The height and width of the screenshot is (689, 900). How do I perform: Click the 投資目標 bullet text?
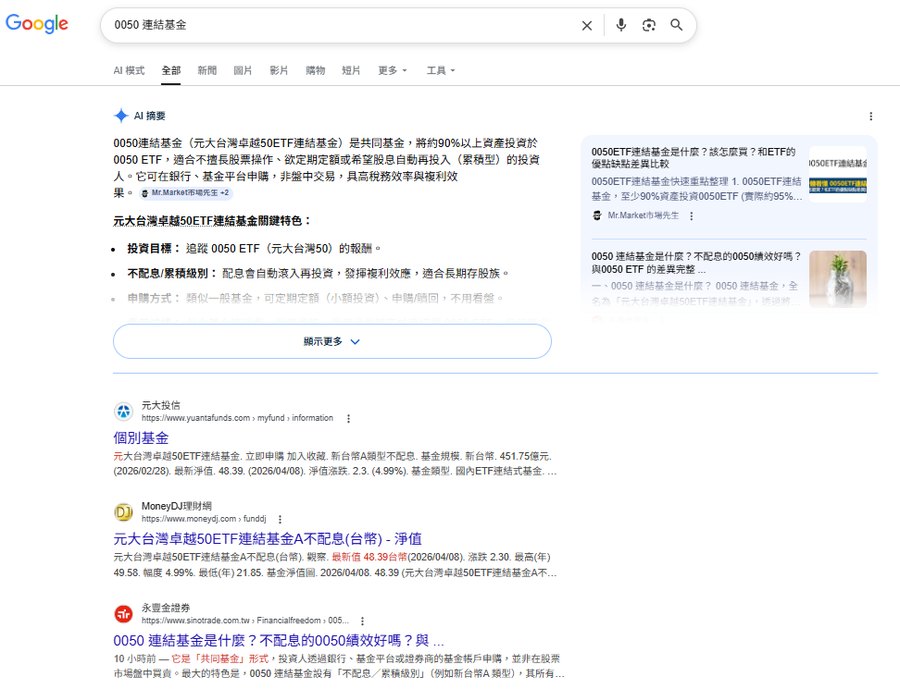point(254,249)
